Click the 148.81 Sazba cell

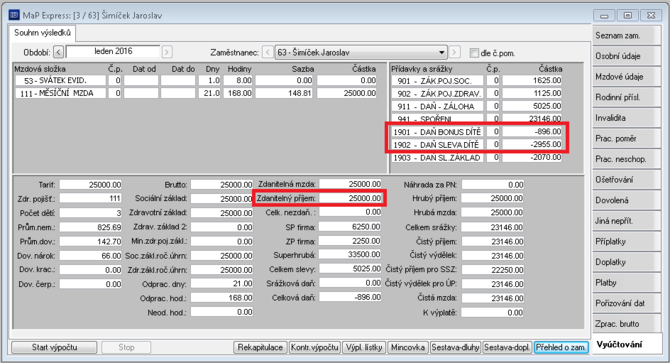tap(284, 93)
